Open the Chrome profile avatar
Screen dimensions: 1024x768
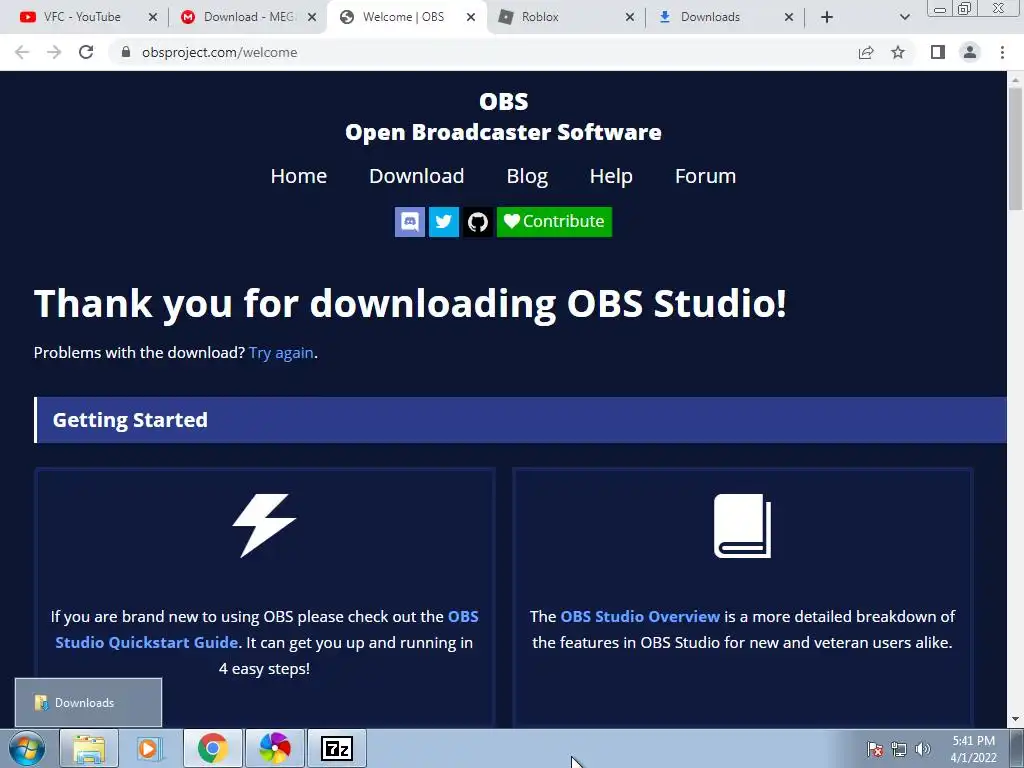[970, 52]
